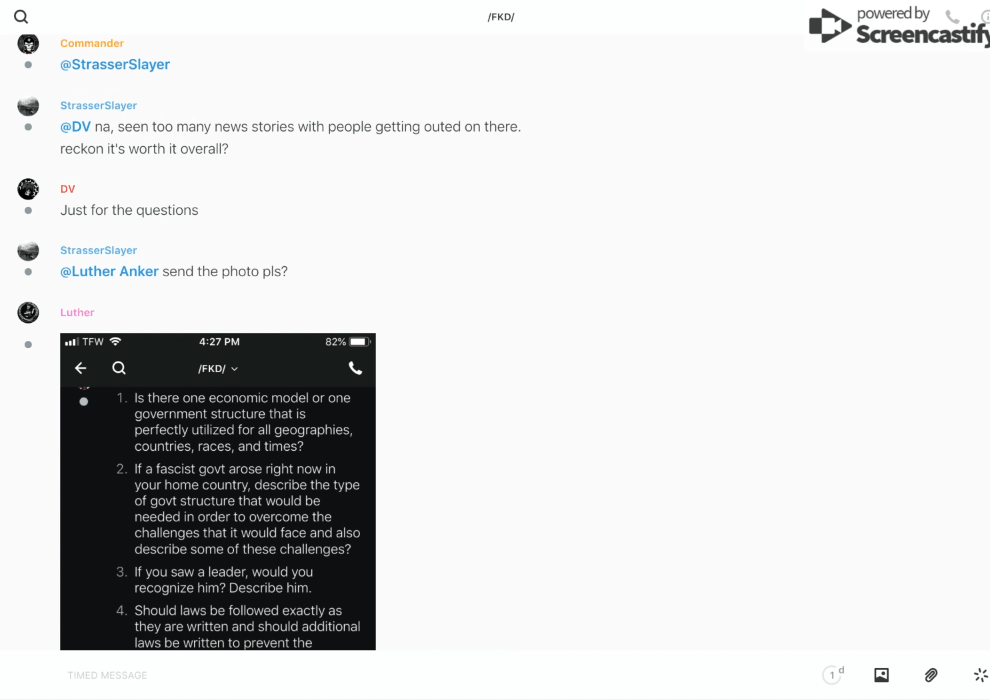Toggle the 1d timed message timer
Image resolution: width=990 pixels, height=700 pixels.
coord(833,674)
